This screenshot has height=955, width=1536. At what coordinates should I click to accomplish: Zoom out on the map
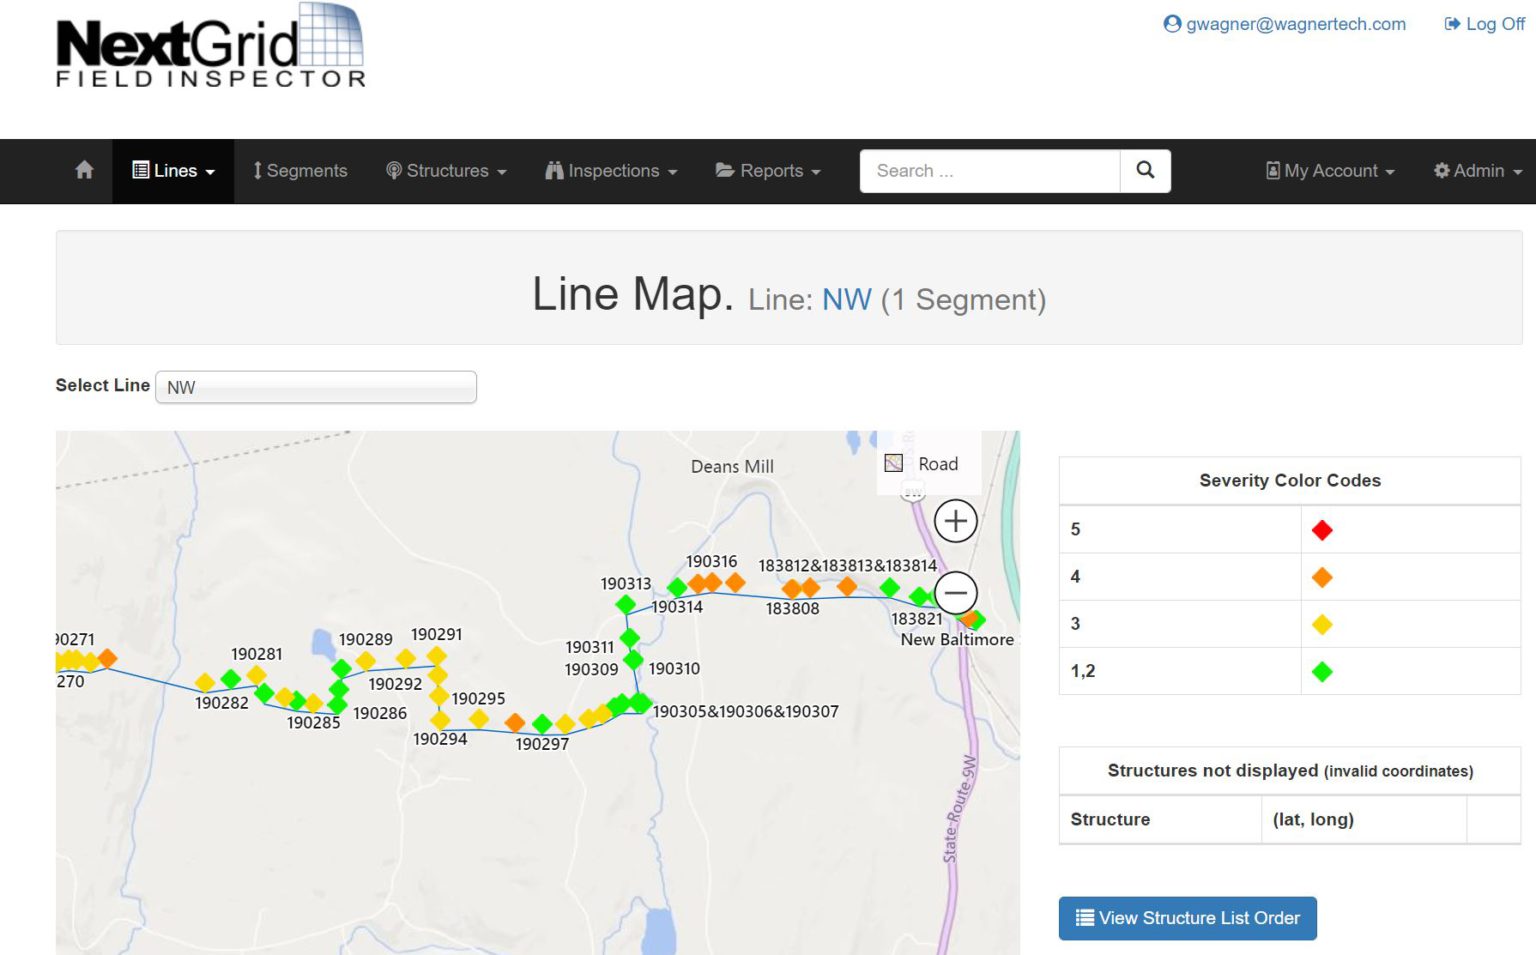[x=955, y=593]
